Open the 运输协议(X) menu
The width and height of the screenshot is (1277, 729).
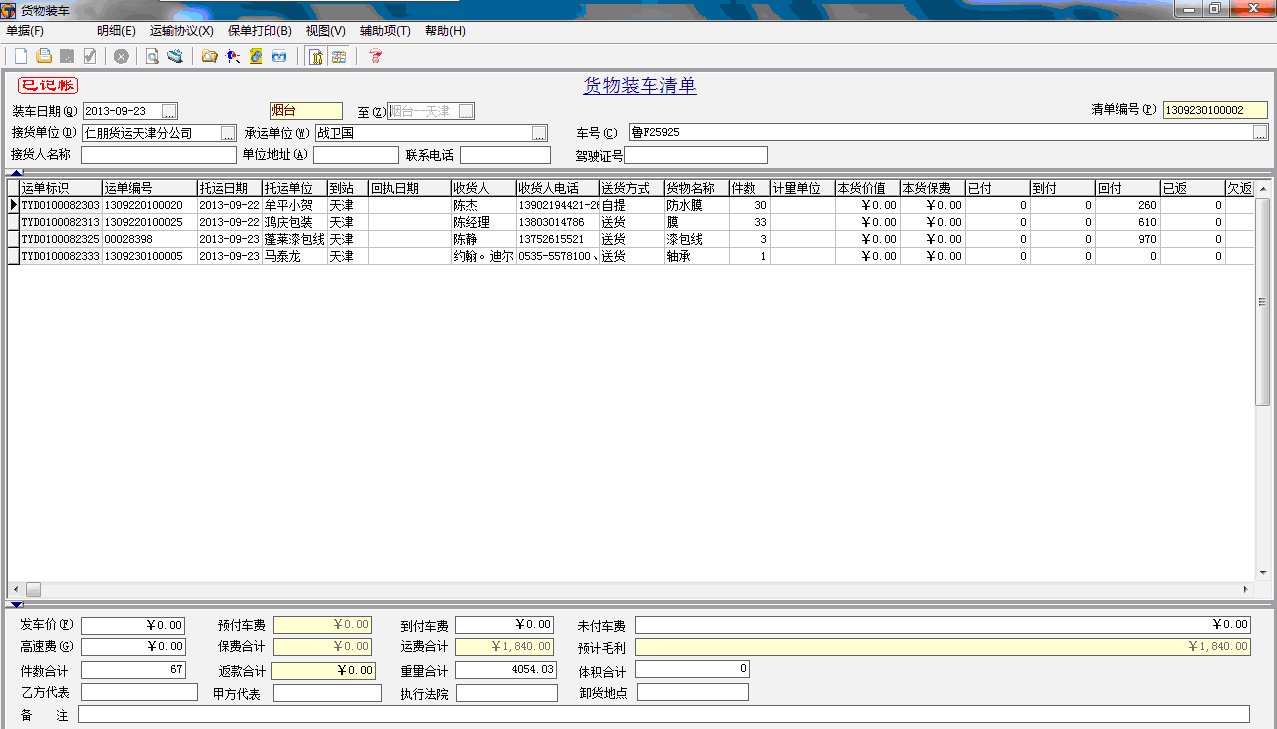[x=181, y=31]
